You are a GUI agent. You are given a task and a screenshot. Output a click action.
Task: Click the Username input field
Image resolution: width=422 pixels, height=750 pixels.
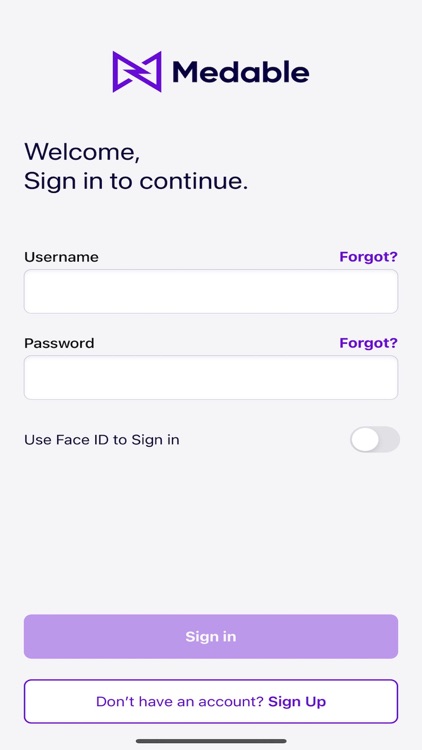point(211,291)
